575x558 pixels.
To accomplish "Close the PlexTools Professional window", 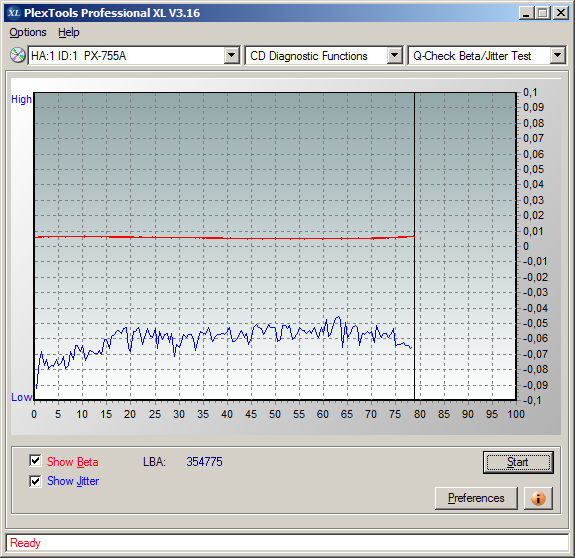I will 561,13.
